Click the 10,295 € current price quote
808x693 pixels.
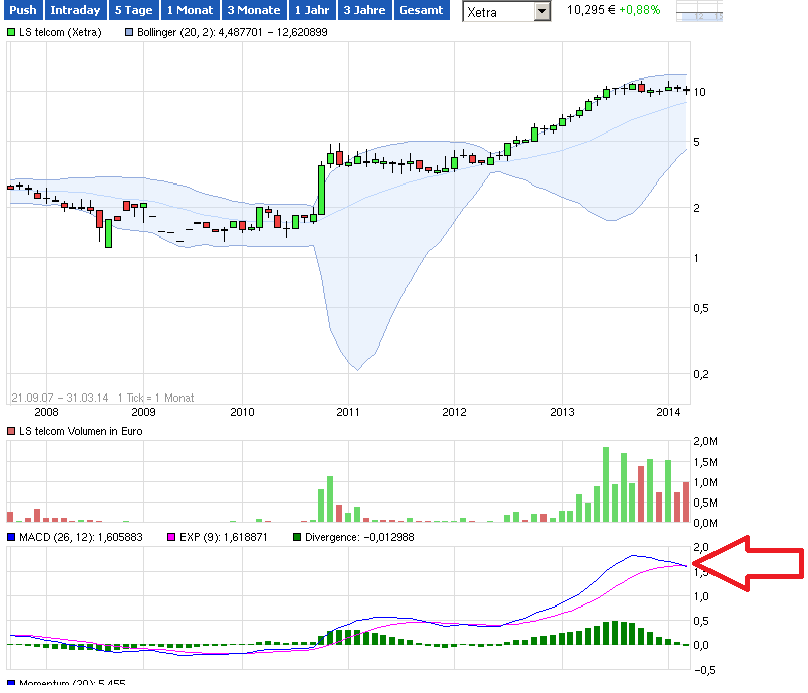pos(588,10)
